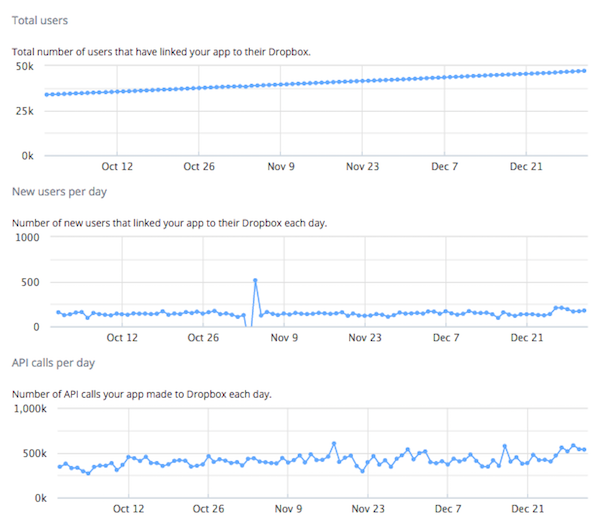The height and width of the screenshot is (531, 600).
Task: Click 'Nov 23' label under Total users chart
Action: [362, 167]
